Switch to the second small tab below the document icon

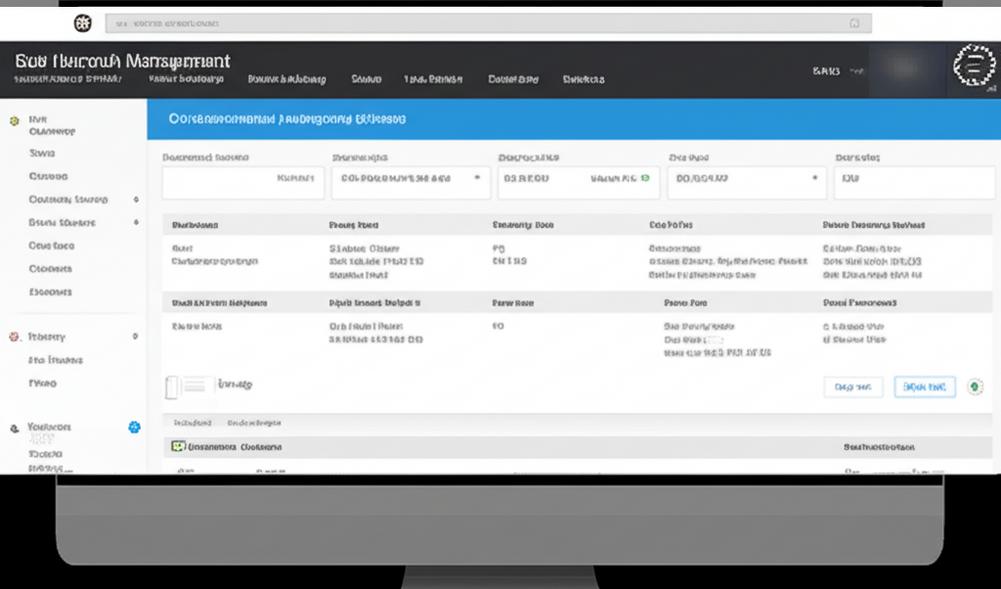254,423
